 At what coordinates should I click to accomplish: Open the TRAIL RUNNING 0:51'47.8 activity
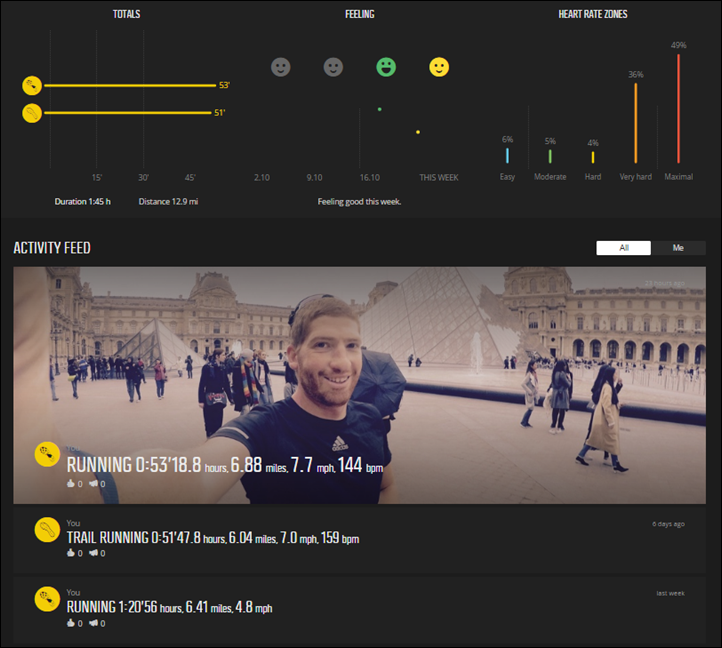[x=212, y=538]
